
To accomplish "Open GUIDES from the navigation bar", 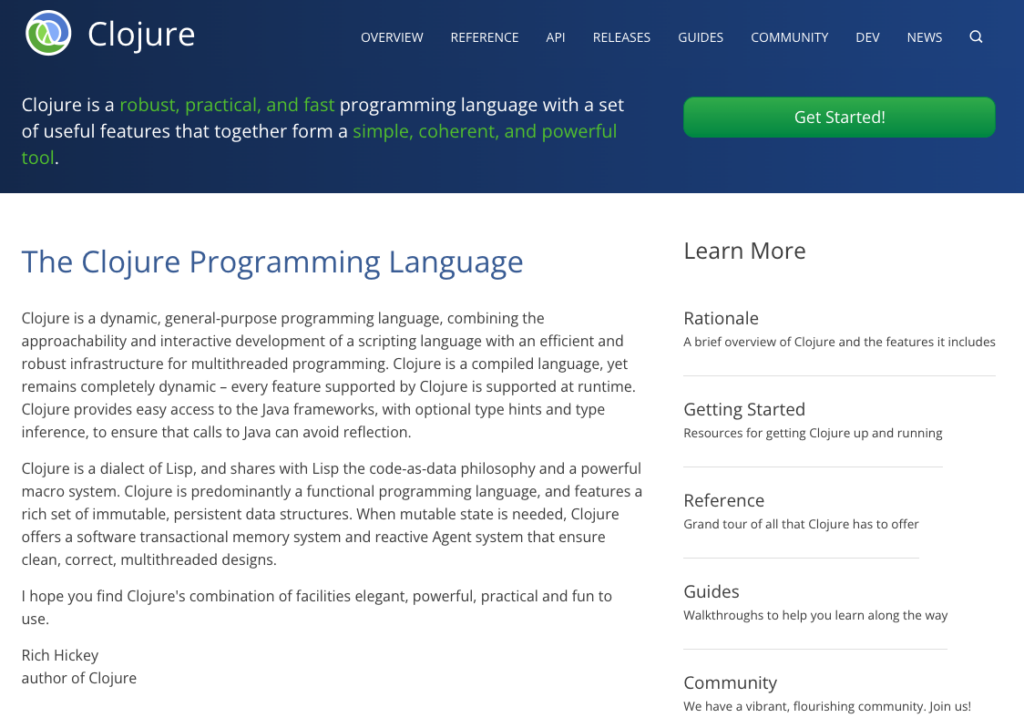I will [700, 37].
